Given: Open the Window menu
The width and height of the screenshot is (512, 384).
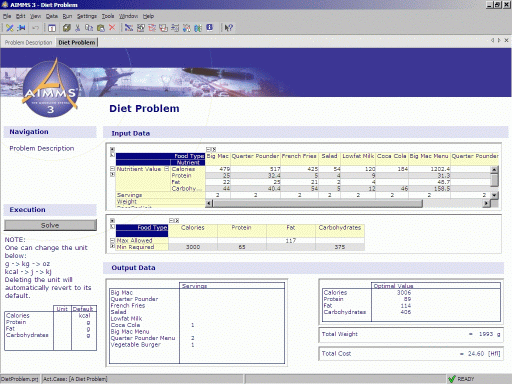Looking at the screenshot, I should 128,16.
